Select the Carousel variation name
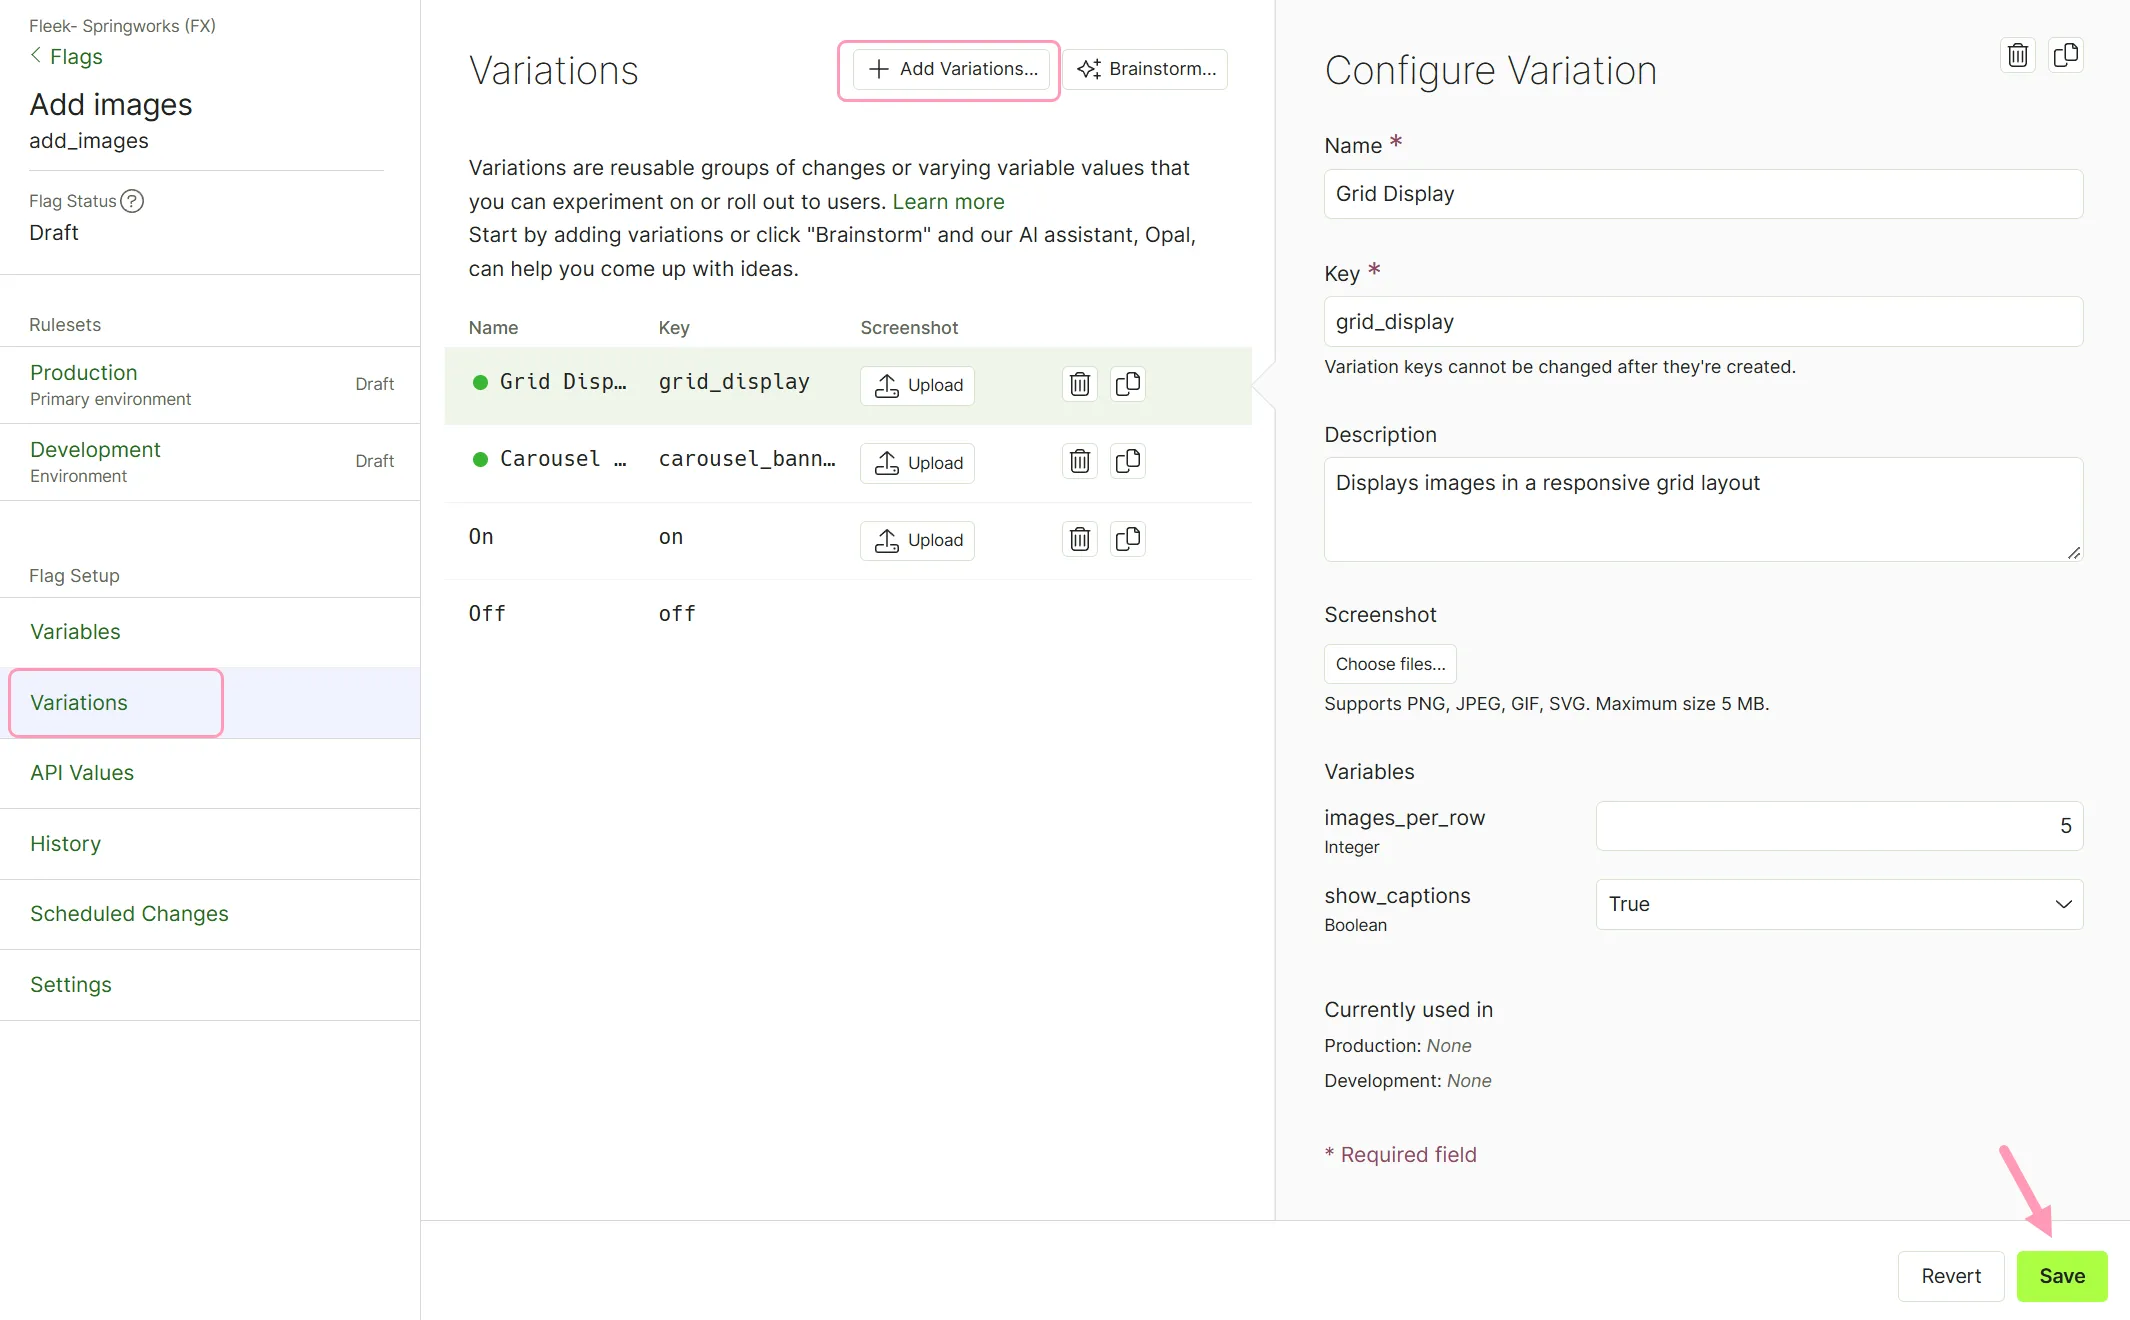2130x1320 pixels. tap(563, 459)
